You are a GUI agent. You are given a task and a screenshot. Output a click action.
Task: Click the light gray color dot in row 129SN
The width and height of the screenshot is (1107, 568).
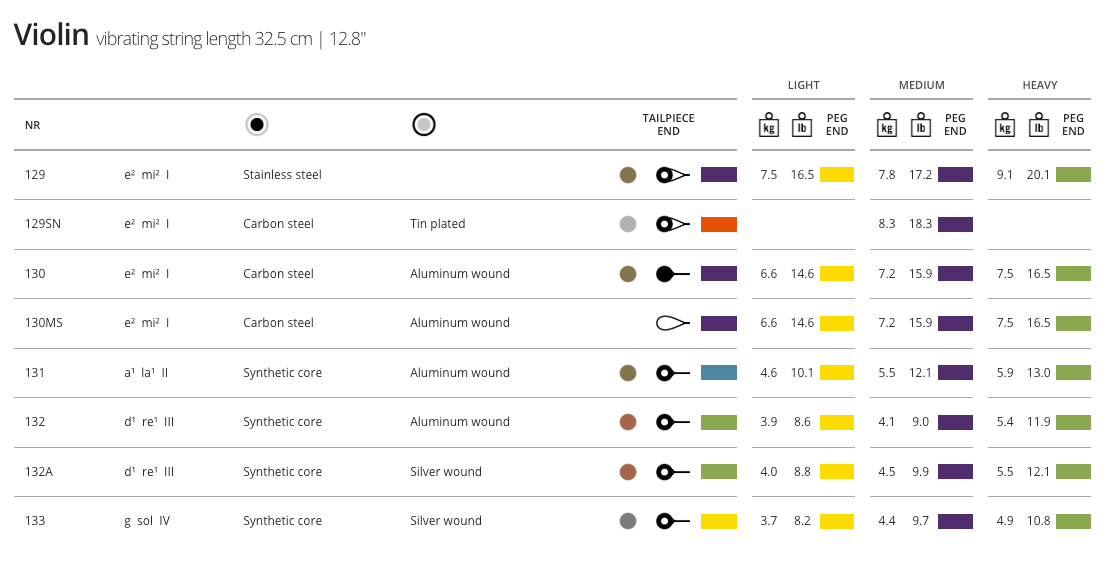(628, 224)
